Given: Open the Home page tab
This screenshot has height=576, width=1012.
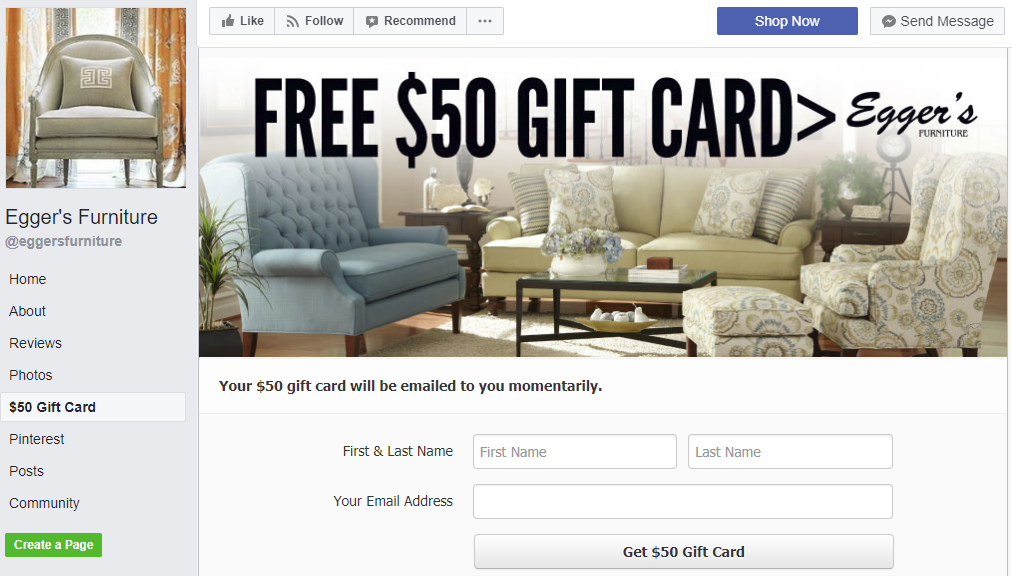Looking at the screenshot, I should click(28, 279).
